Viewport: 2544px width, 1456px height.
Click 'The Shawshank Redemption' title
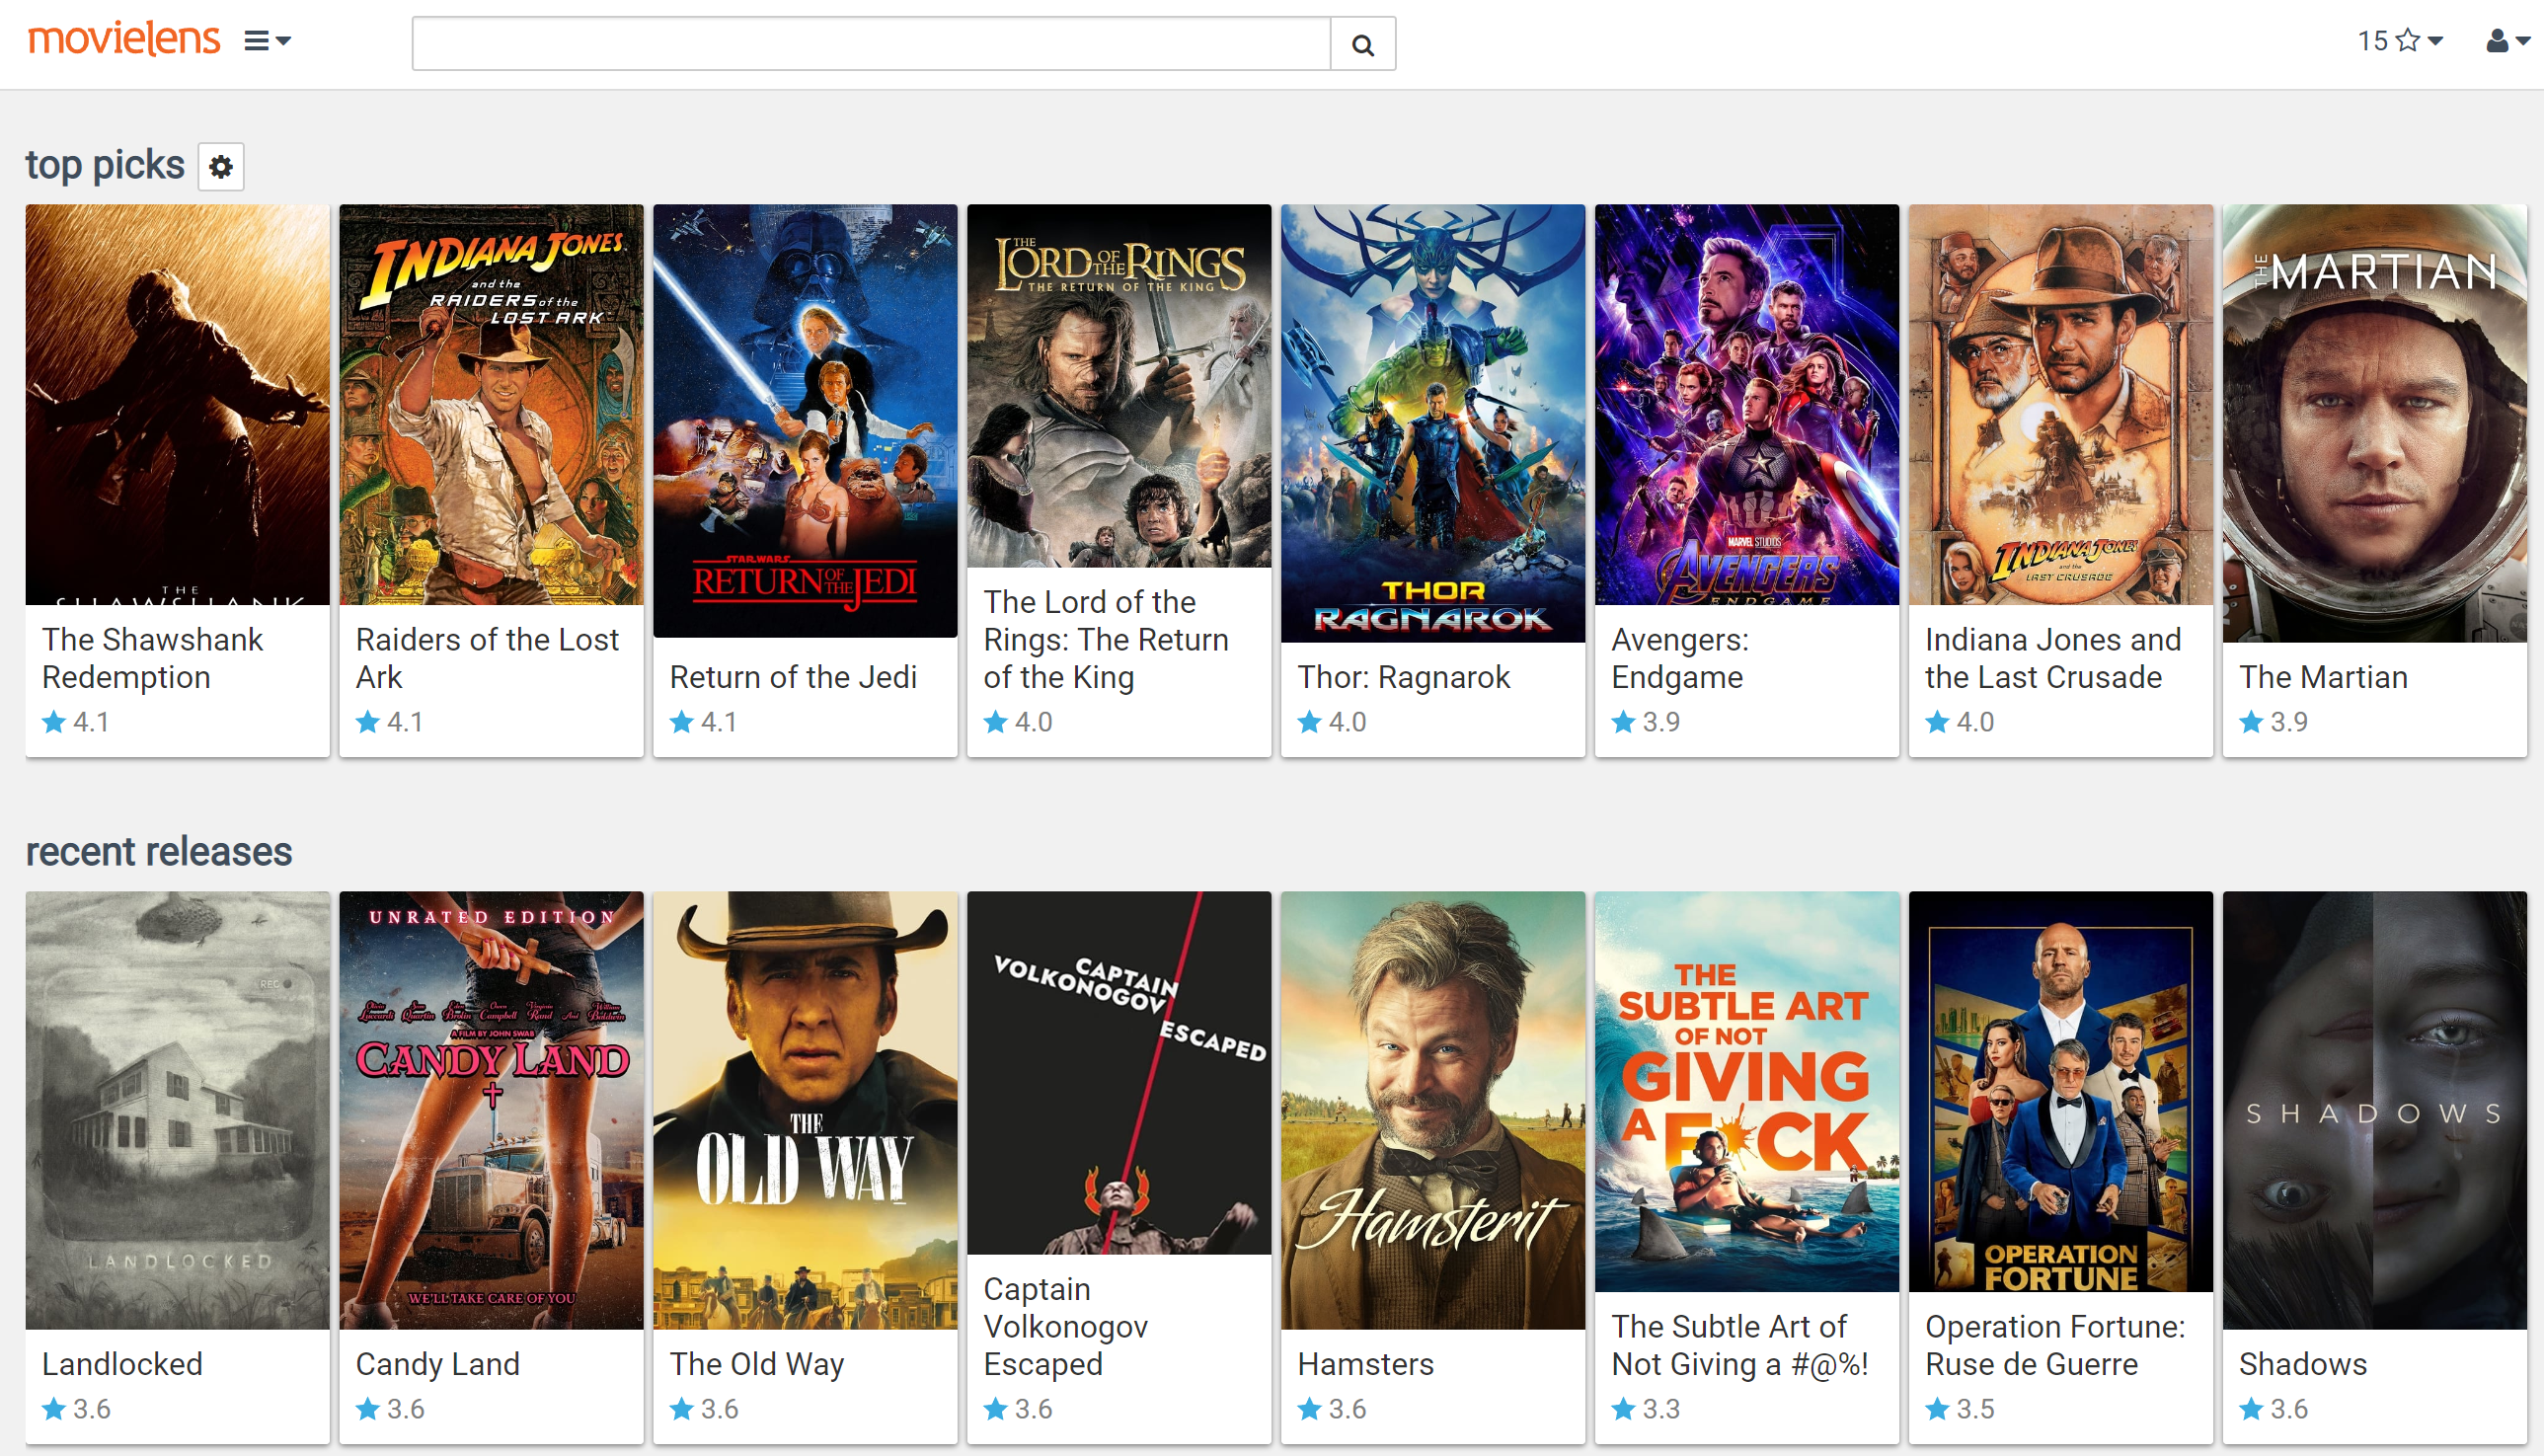pos(153,658)
